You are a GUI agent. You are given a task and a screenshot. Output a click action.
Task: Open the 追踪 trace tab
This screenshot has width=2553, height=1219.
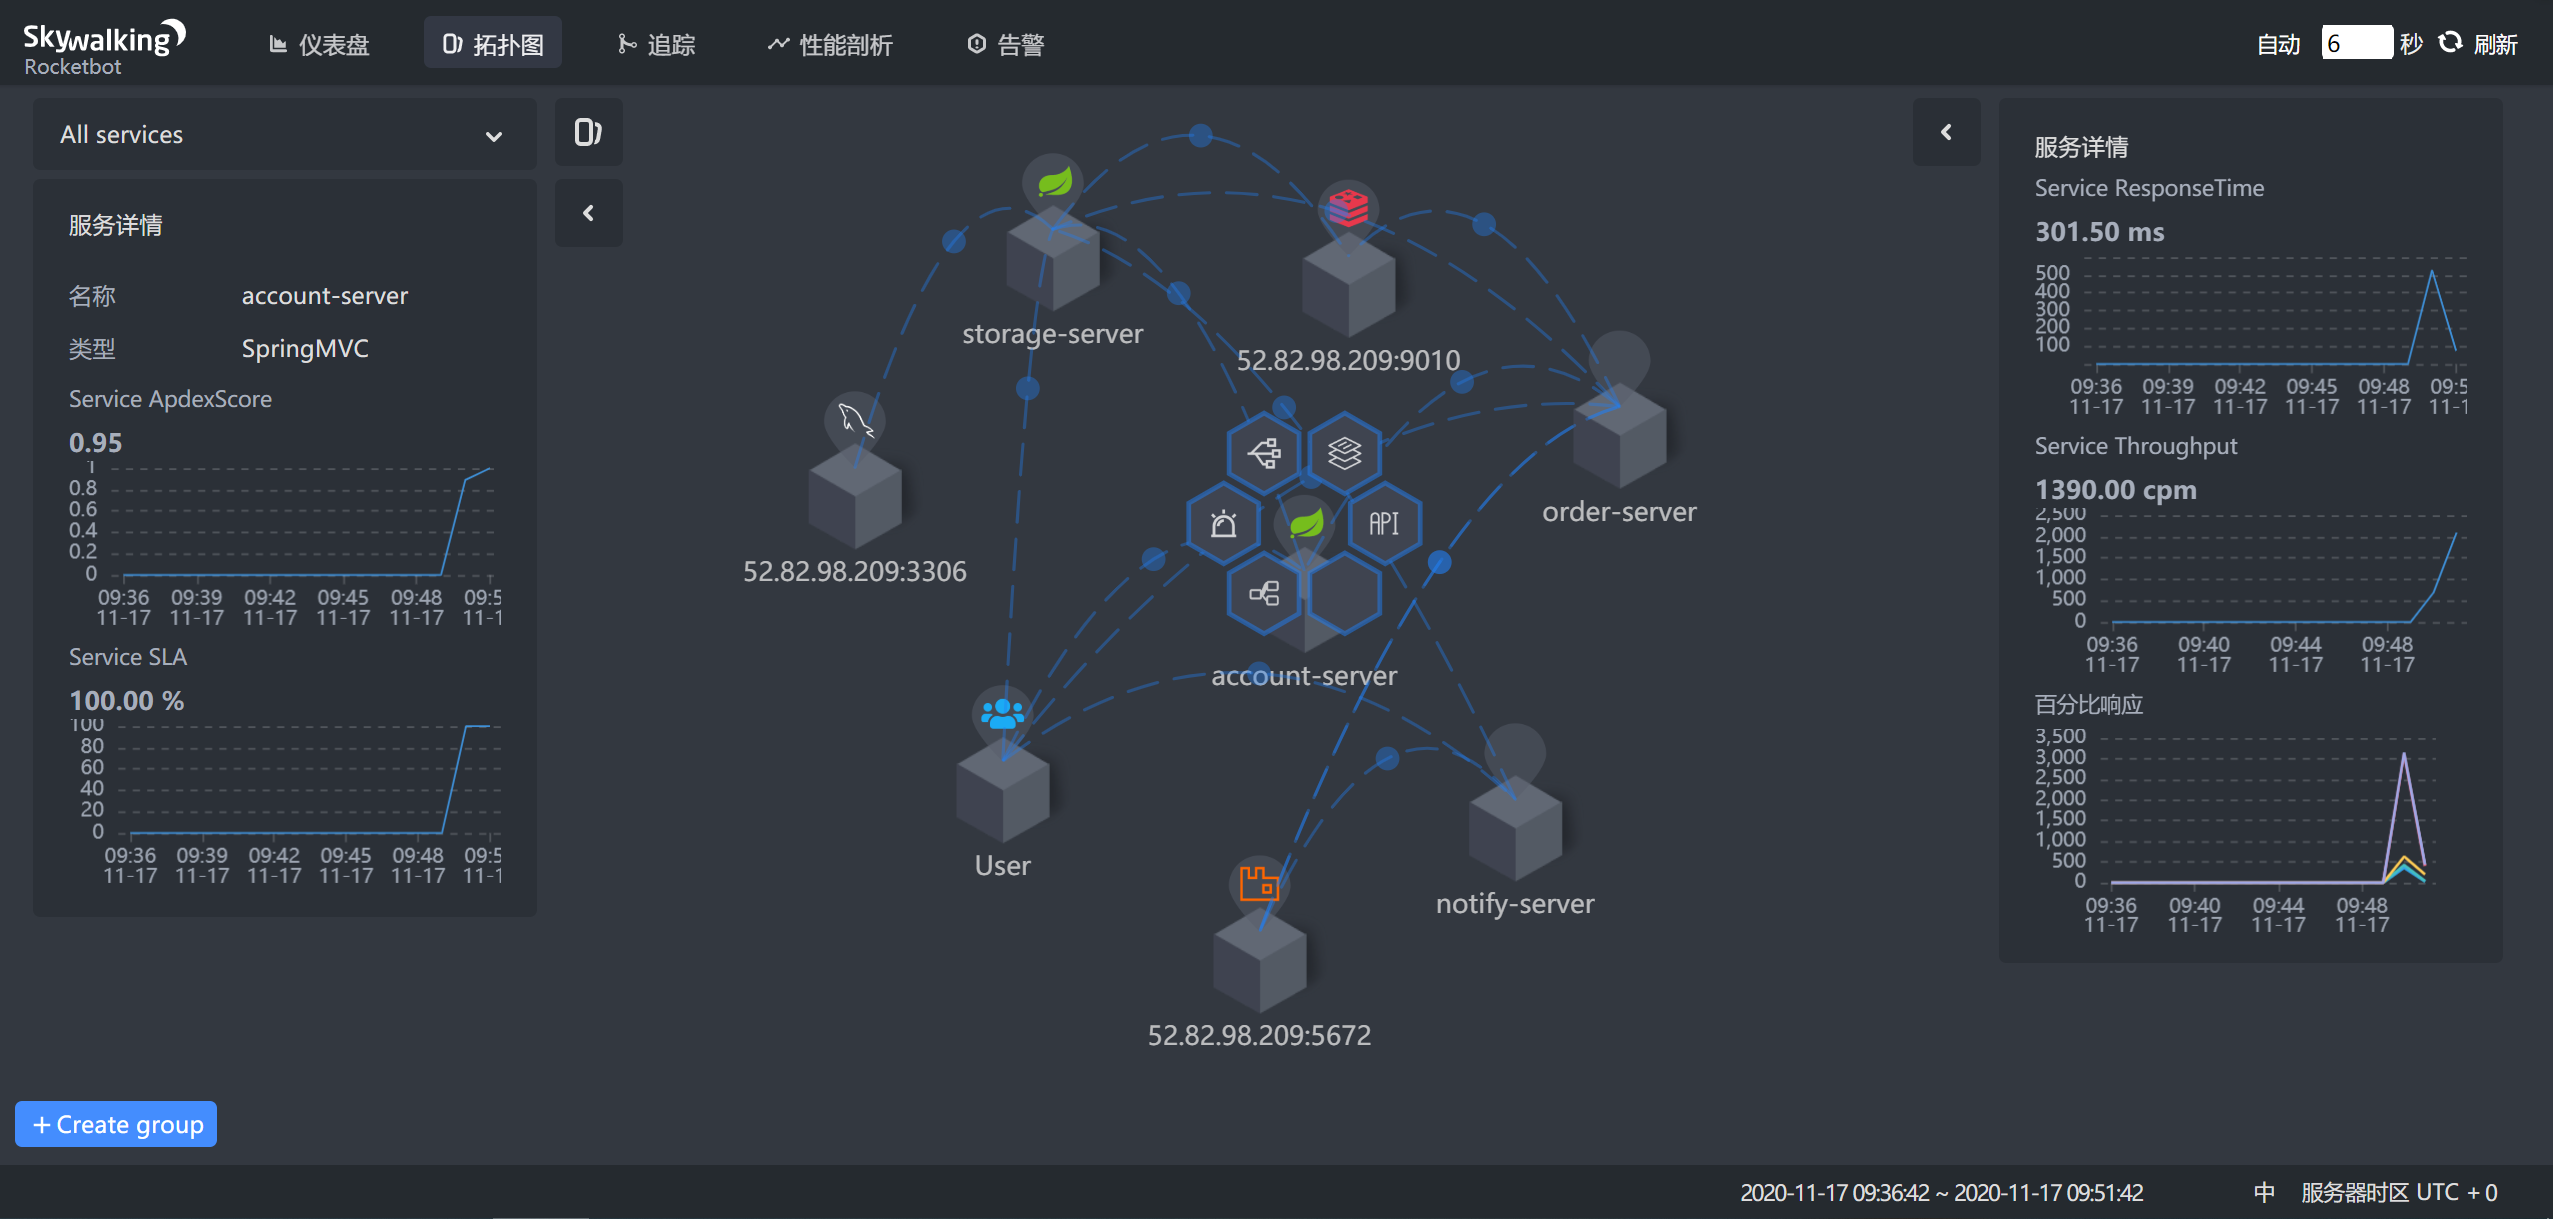(x=656, y=44)
